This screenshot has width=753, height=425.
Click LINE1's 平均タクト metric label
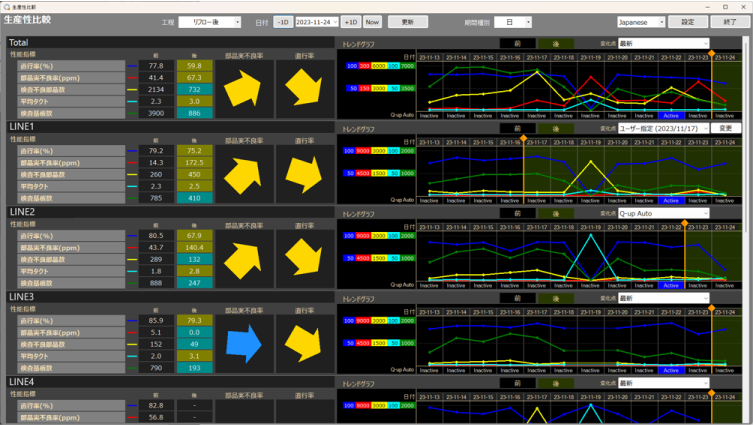[x=71, y=186]
